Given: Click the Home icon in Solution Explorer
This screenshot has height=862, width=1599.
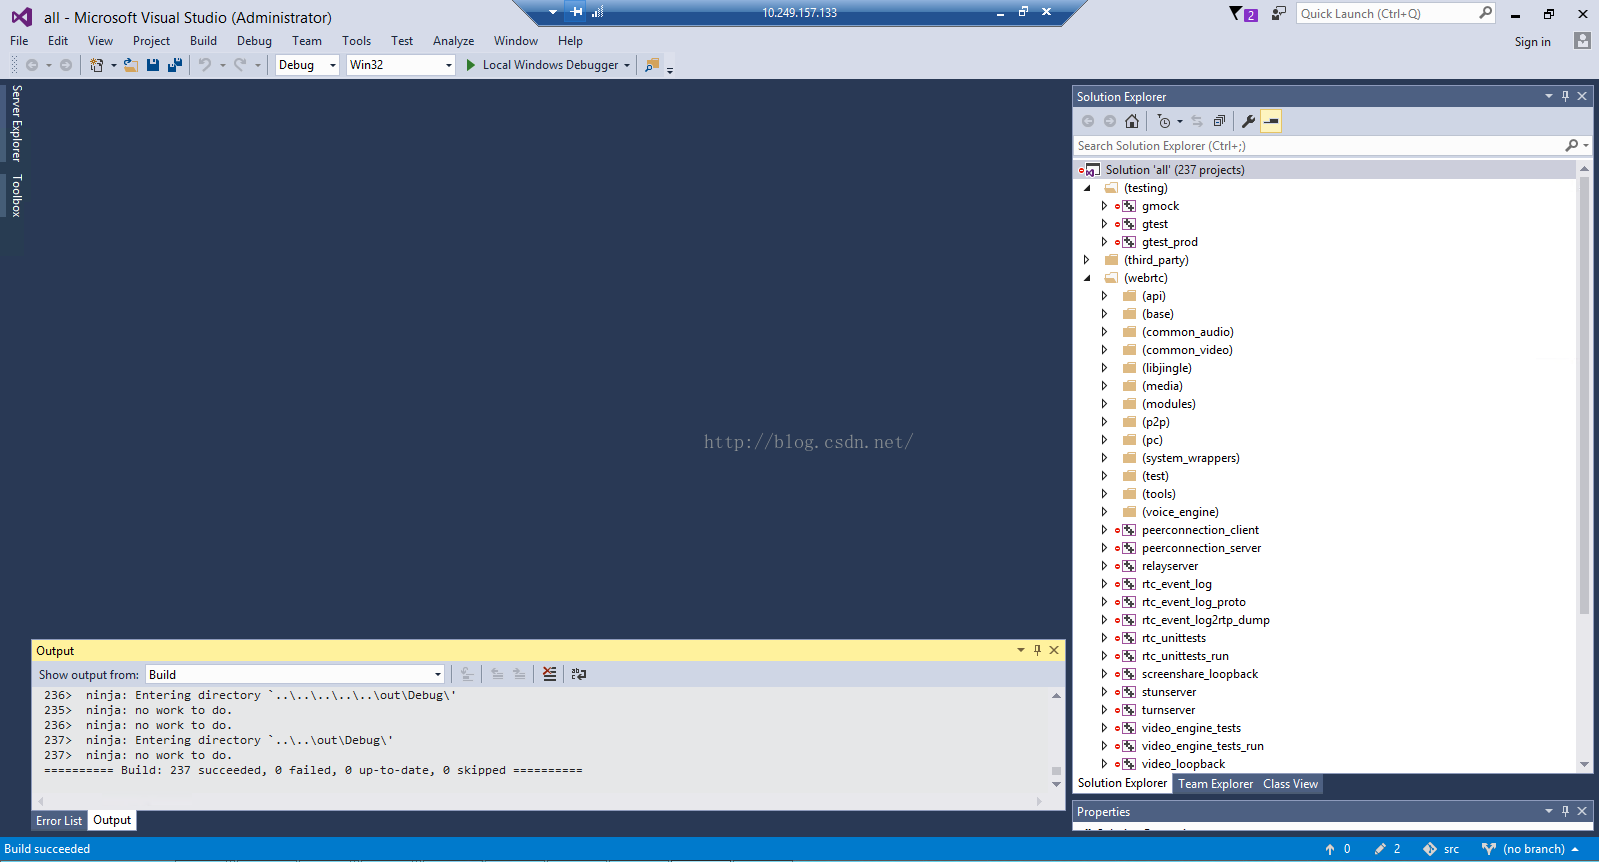Looking at the screenshot, I should click(x=1132, y=121).
